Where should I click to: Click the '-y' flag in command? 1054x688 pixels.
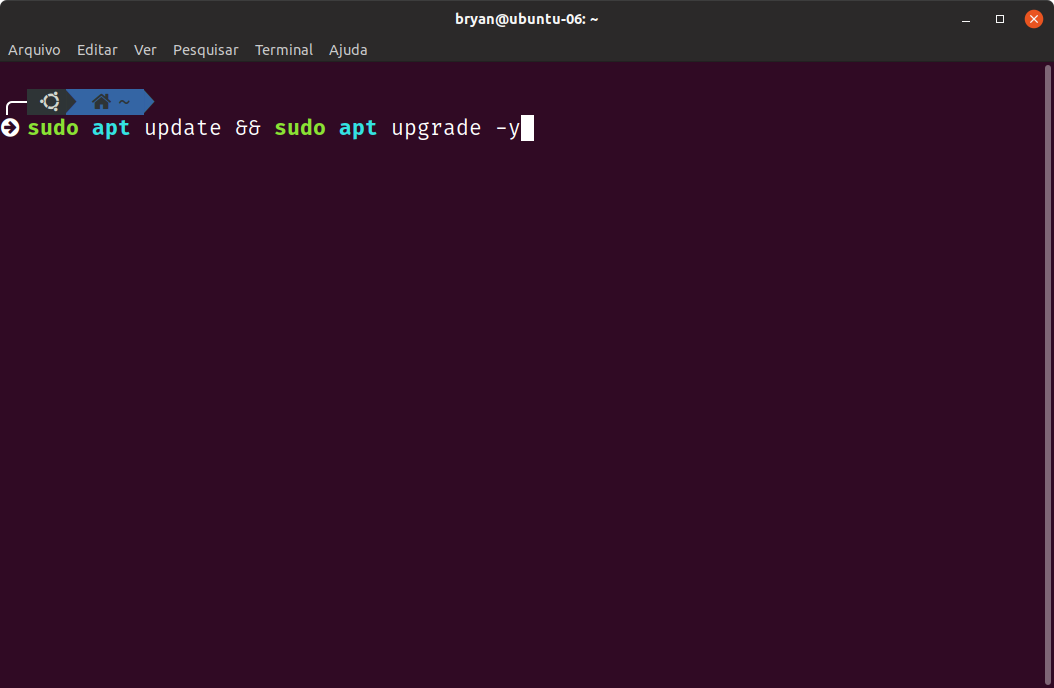click(508, 128)
